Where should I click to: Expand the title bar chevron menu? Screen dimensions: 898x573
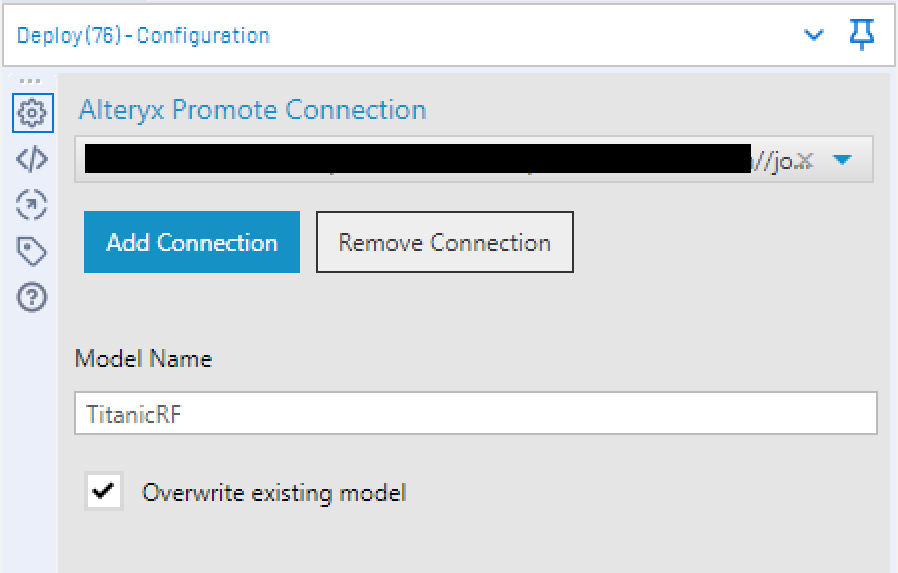(x=814, y=35)
